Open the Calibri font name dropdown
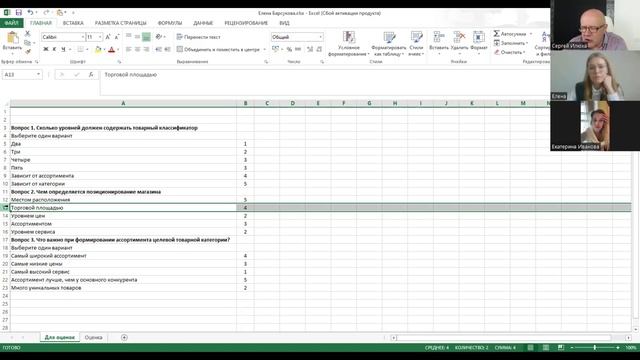640x360 pixels. tap(82, 37)
